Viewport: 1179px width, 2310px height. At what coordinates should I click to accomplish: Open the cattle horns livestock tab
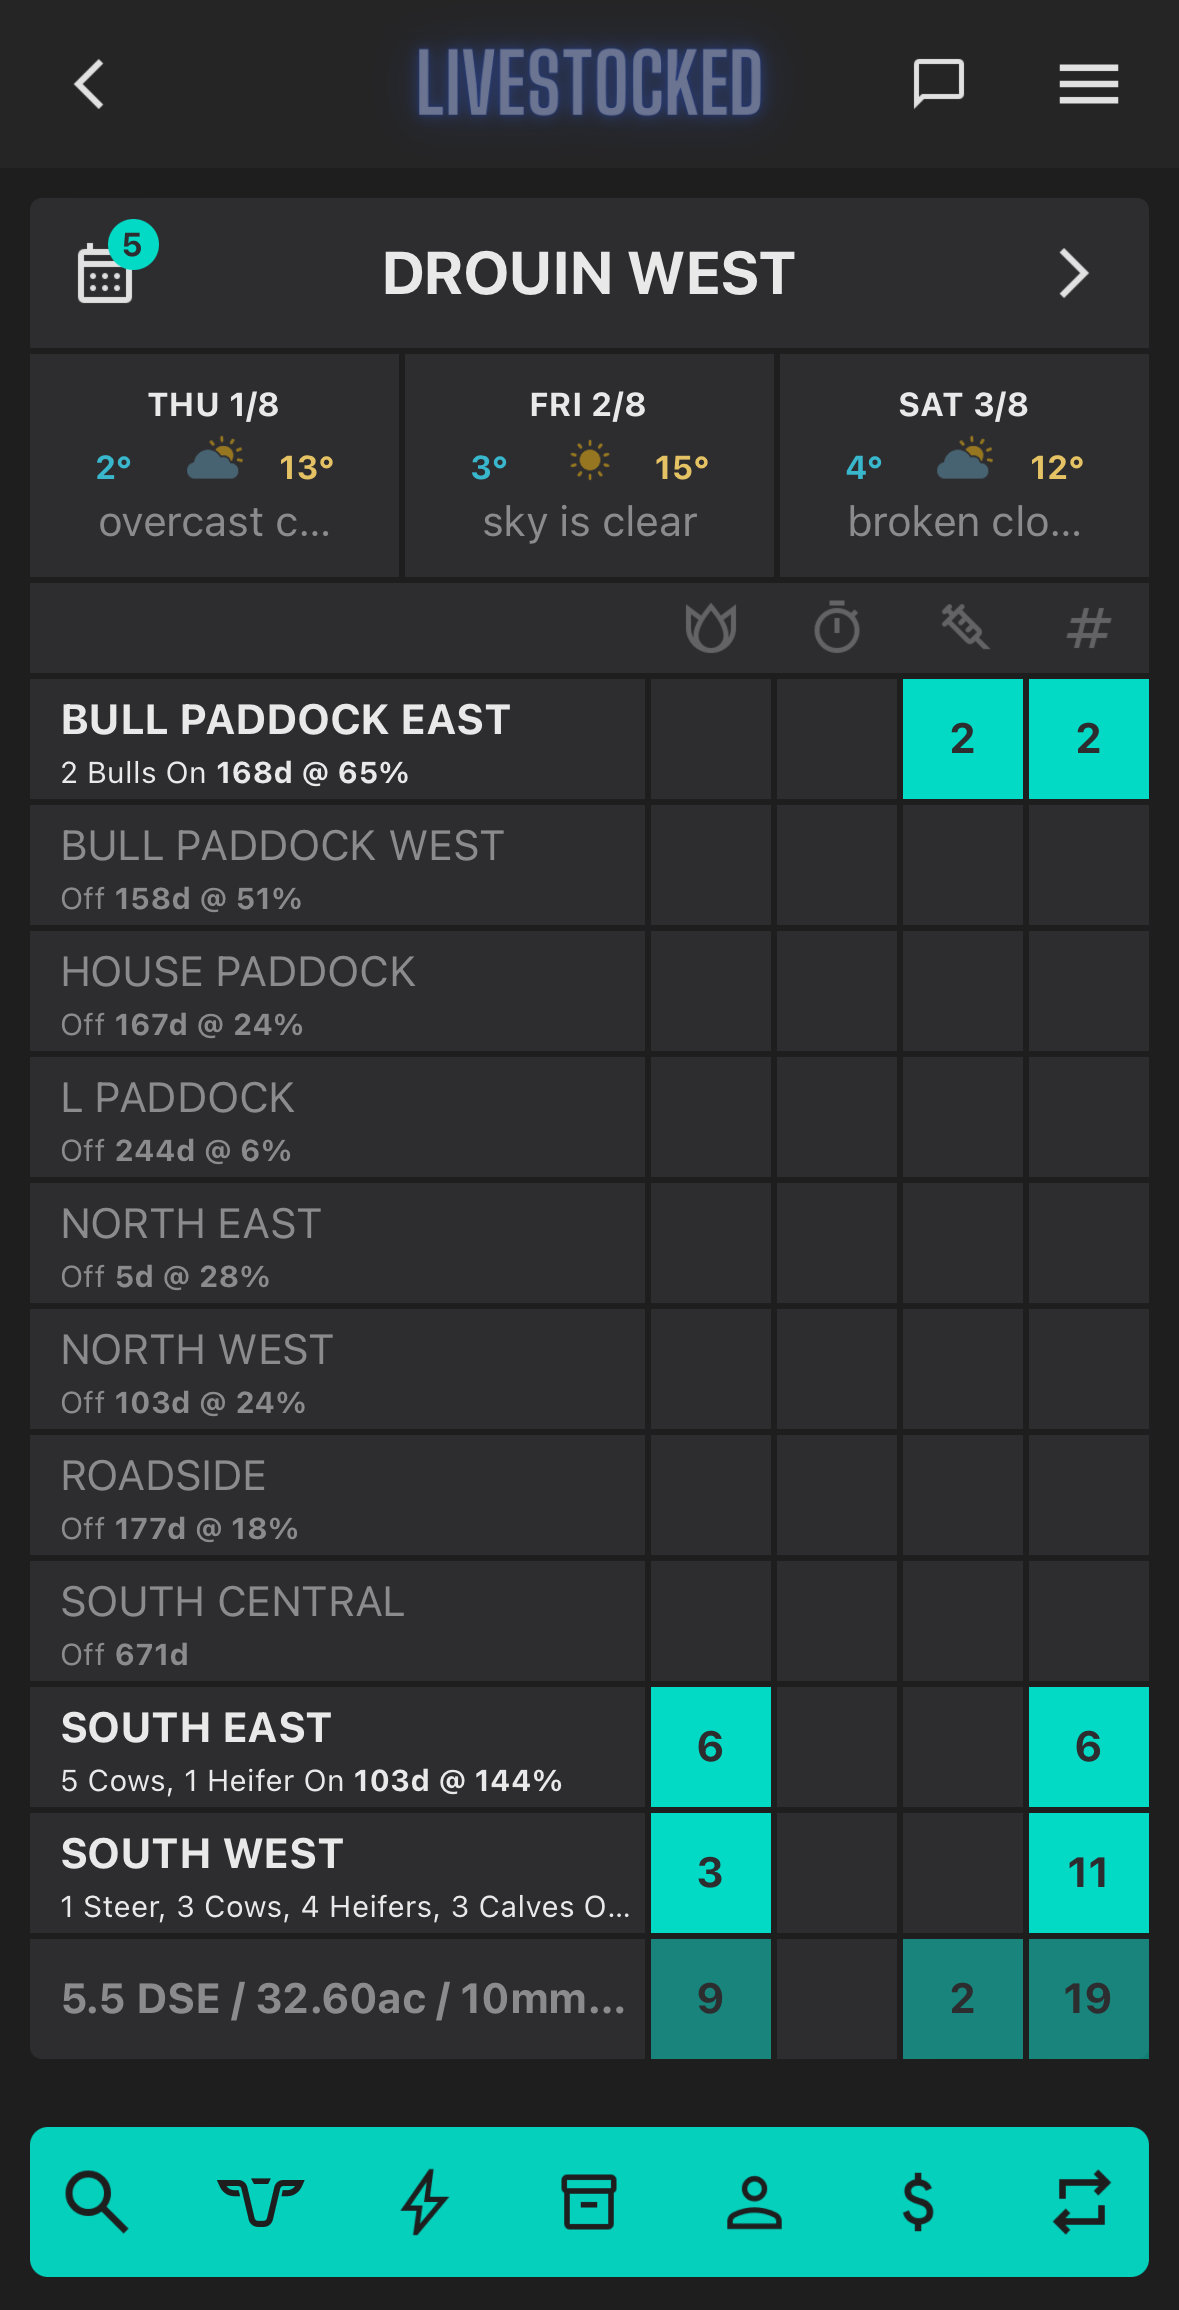(260, 2201)
